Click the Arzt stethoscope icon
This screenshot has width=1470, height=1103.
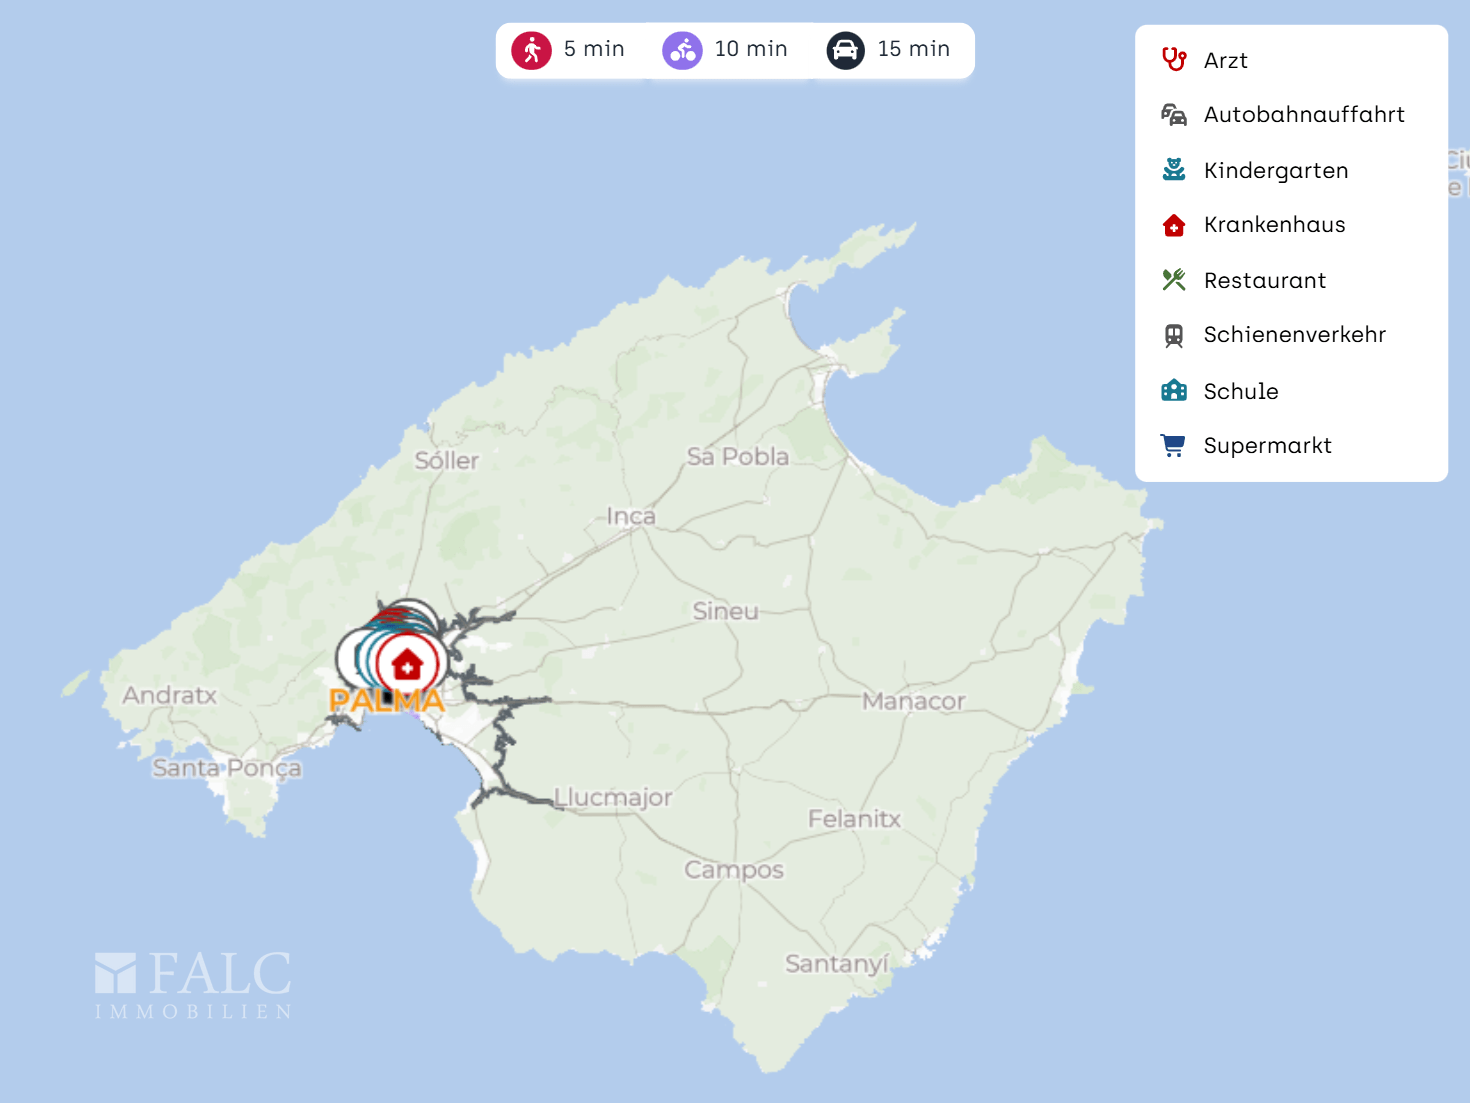1174,60
